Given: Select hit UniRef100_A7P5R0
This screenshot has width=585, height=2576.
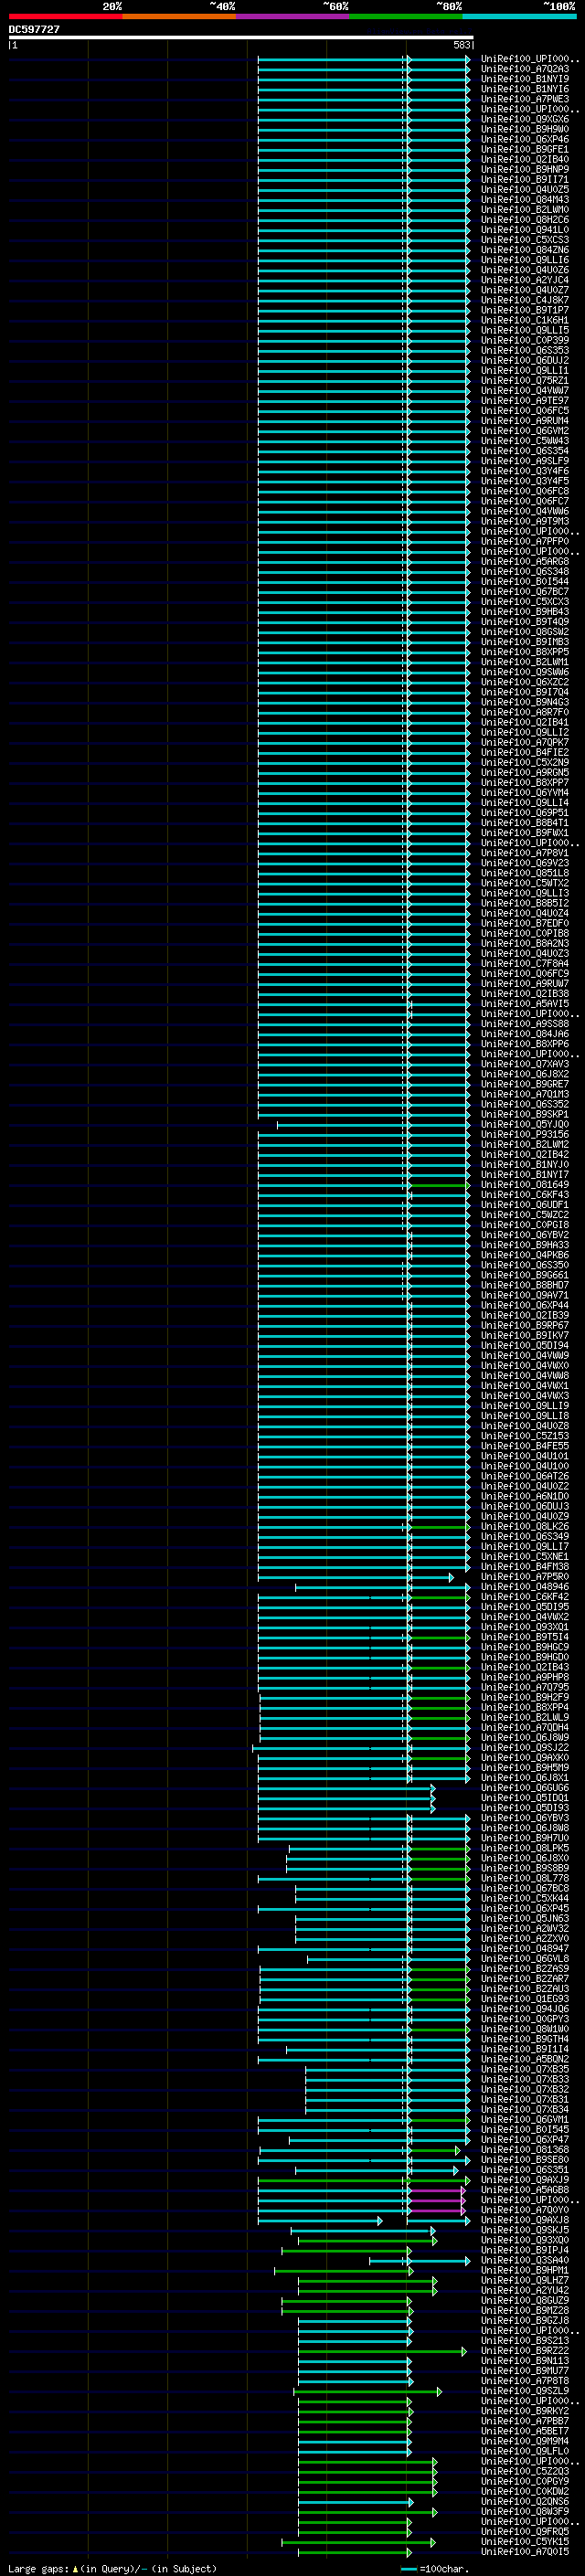Looking at the screenshot, I should click(524, 1576).
